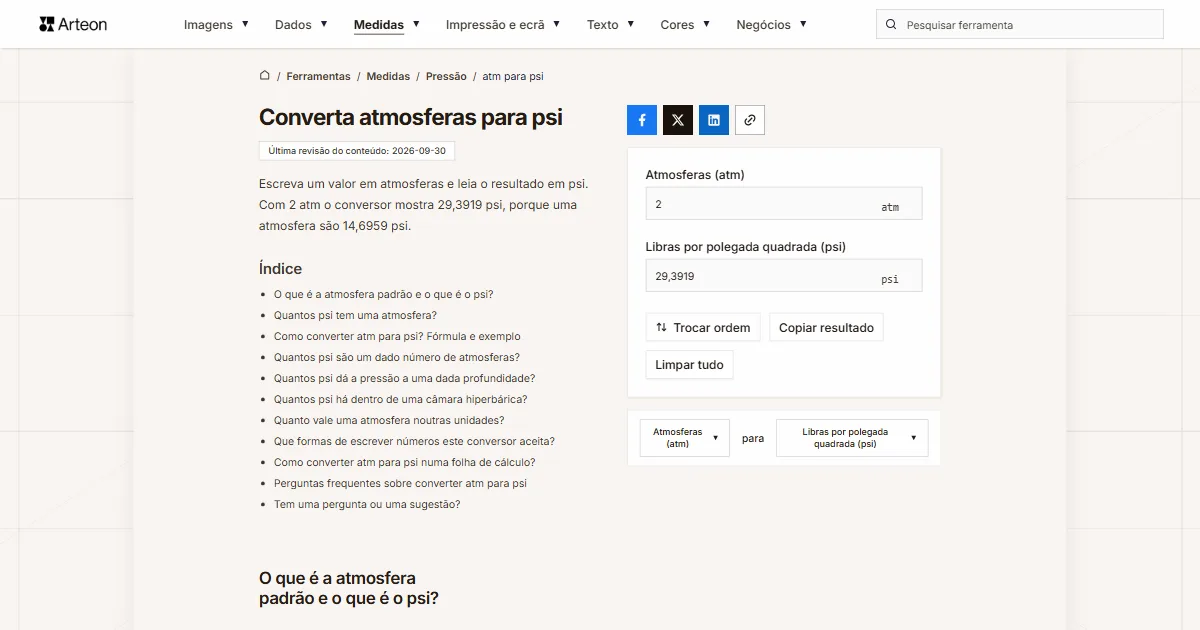The width and height of the screenshot is (1200, 630).
Task: Focus the psi result field
Action: 784,276
